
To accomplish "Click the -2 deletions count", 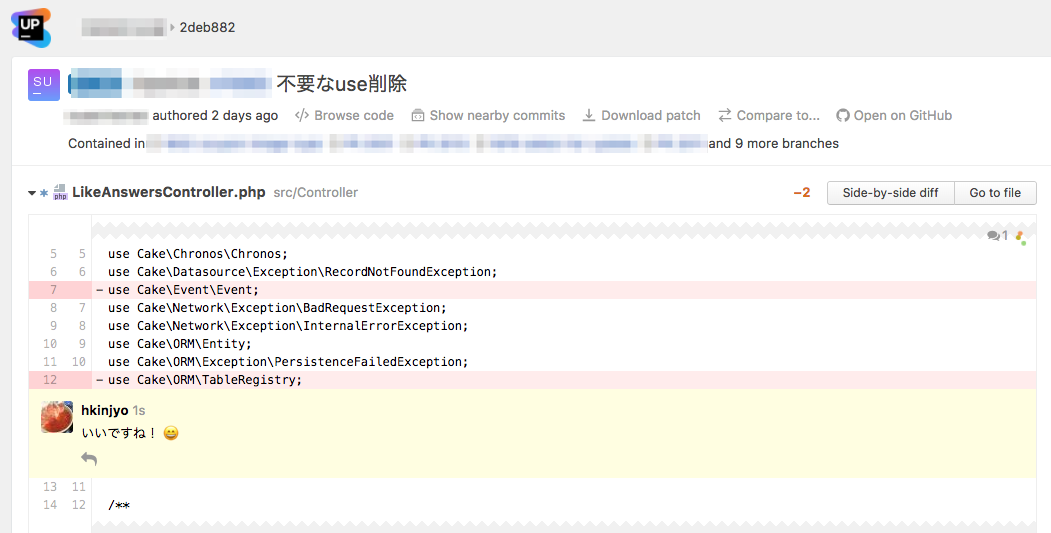I will click(x=802, y=193).
